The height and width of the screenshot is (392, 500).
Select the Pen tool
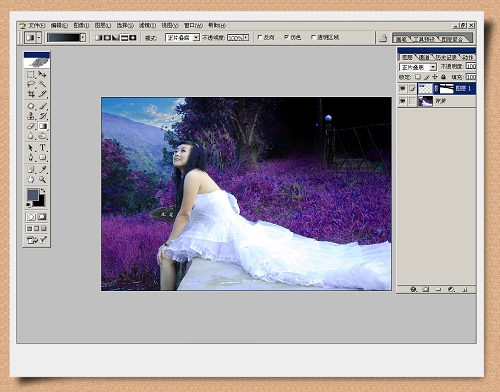pos(31,157)
